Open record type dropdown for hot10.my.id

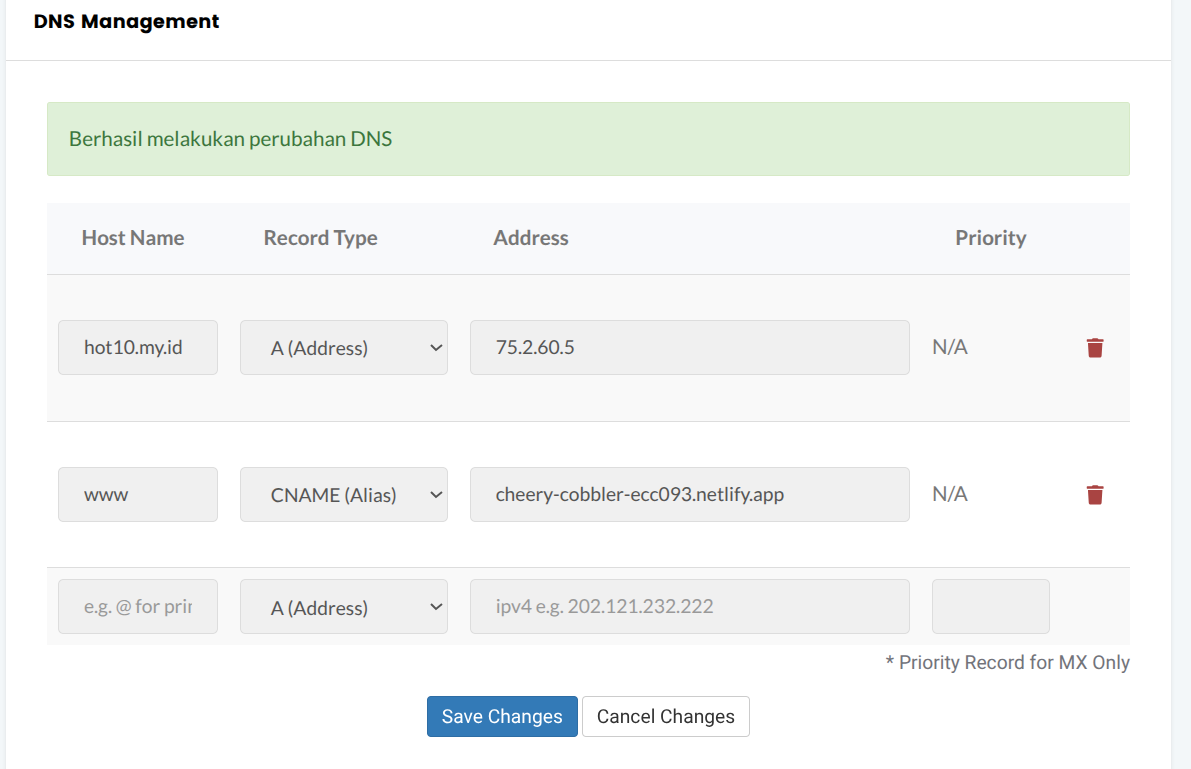[343, 347]
